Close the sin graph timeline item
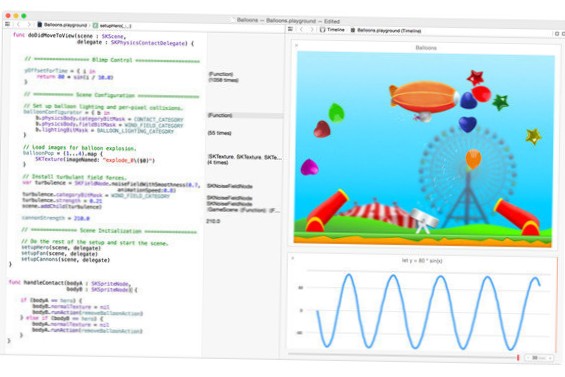This screenshot has width=565, height=377. 292,258
